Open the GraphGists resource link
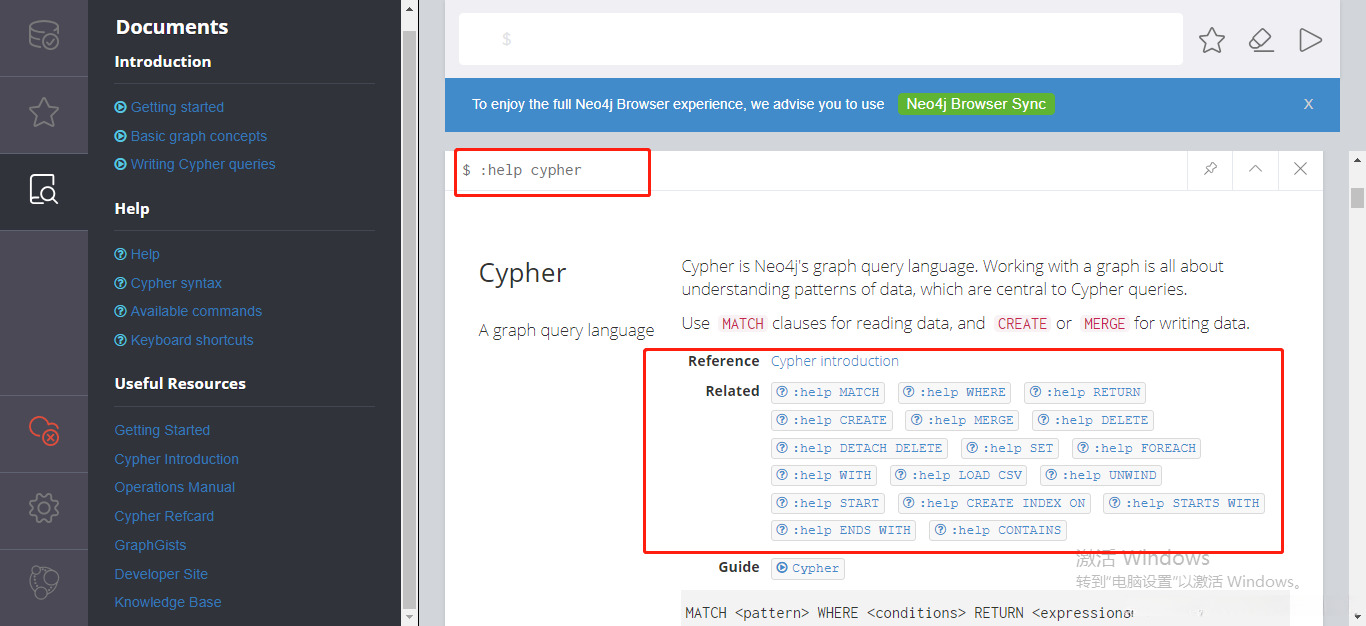Image resolution: width=1366 pixels, height=626 pixels. 150,545
